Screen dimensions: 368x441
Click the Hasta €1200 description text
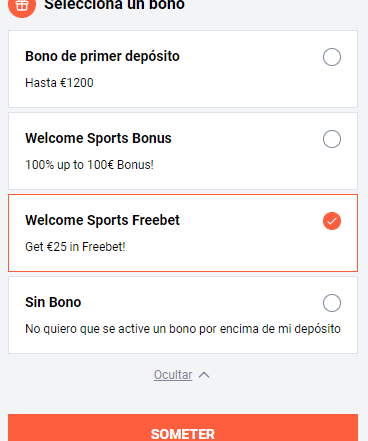tap(59, 83)
